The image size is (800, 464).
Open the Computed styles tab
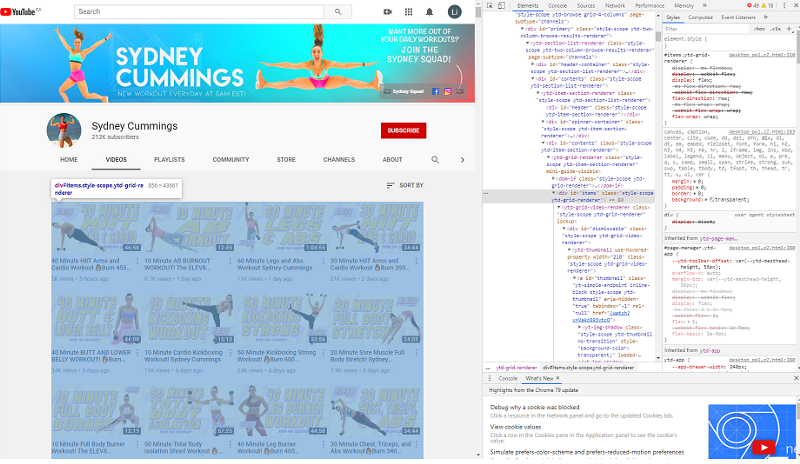click(x=700, y=17)
